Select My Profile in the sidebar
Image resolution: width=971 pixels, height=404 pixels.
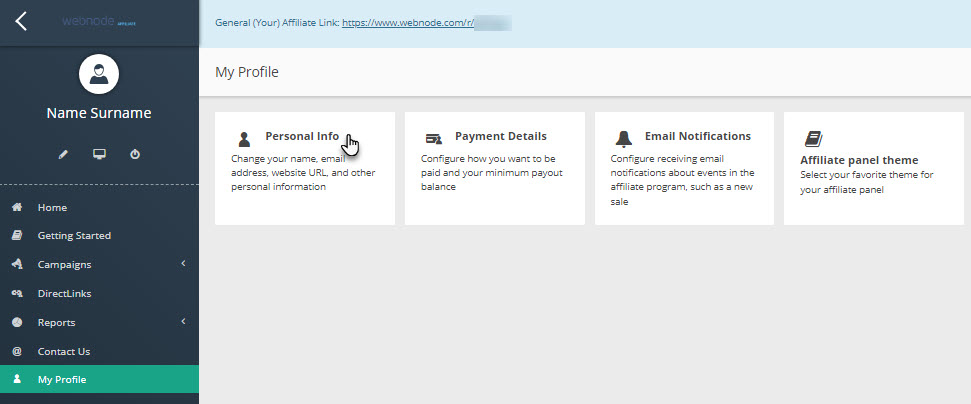62,379
